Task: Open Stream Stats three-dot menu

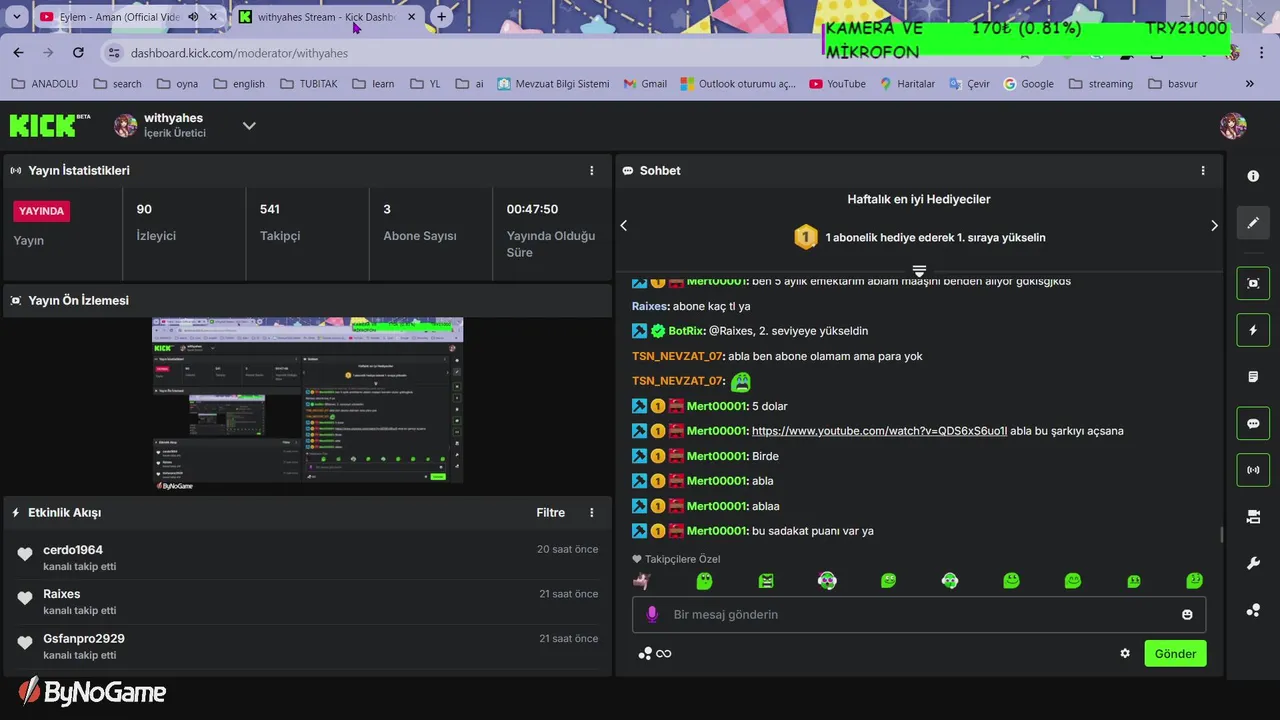Action: tap(592, 171)
